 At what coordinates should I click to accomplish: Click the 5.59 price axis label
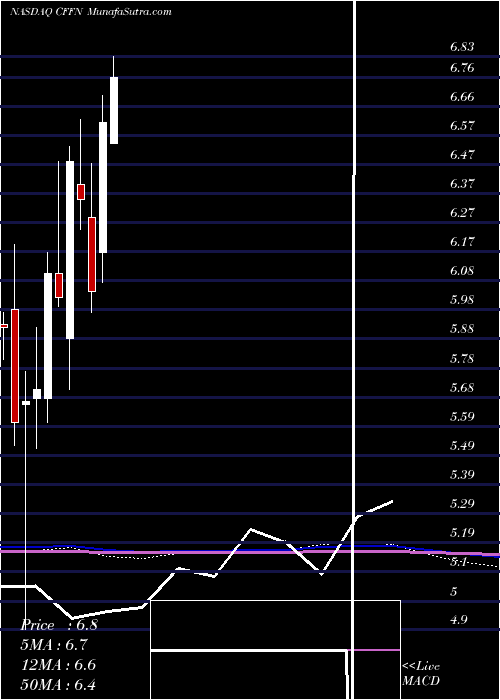point(462,417)
